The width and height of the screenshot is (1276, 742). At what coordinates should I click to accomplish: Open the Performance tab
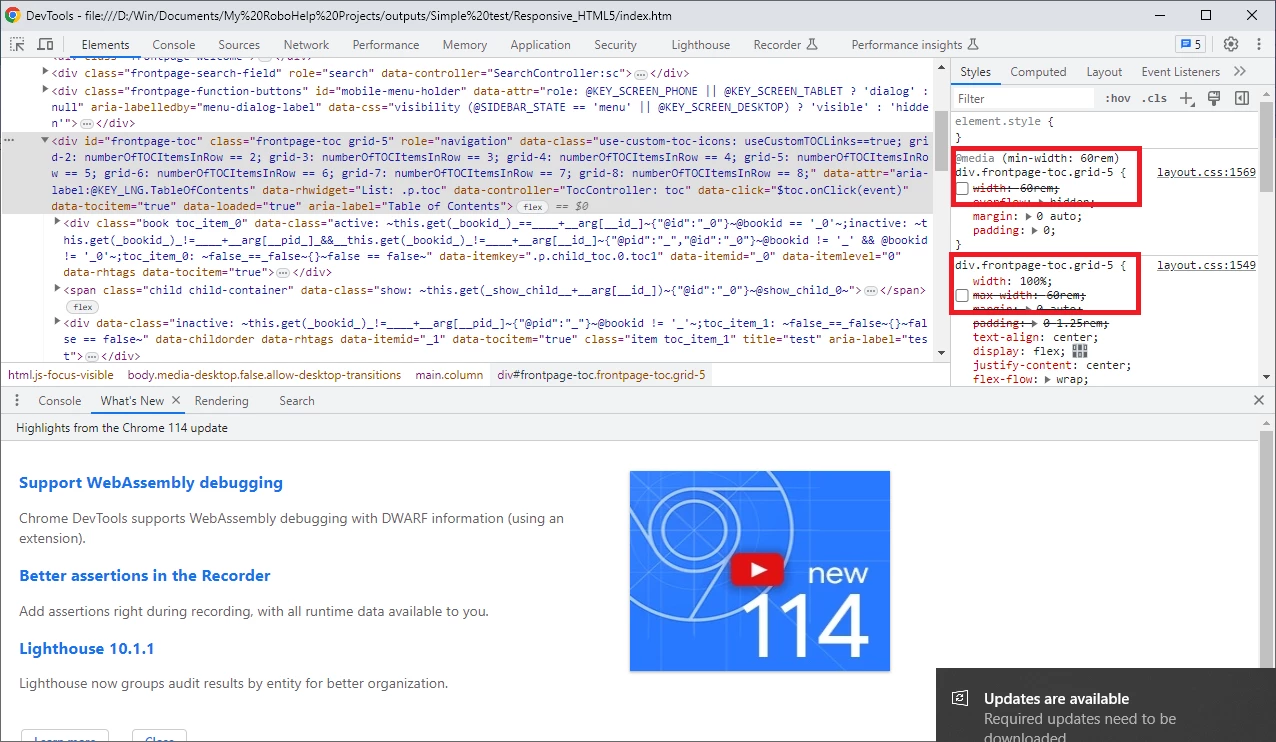(x=386, y=44)
